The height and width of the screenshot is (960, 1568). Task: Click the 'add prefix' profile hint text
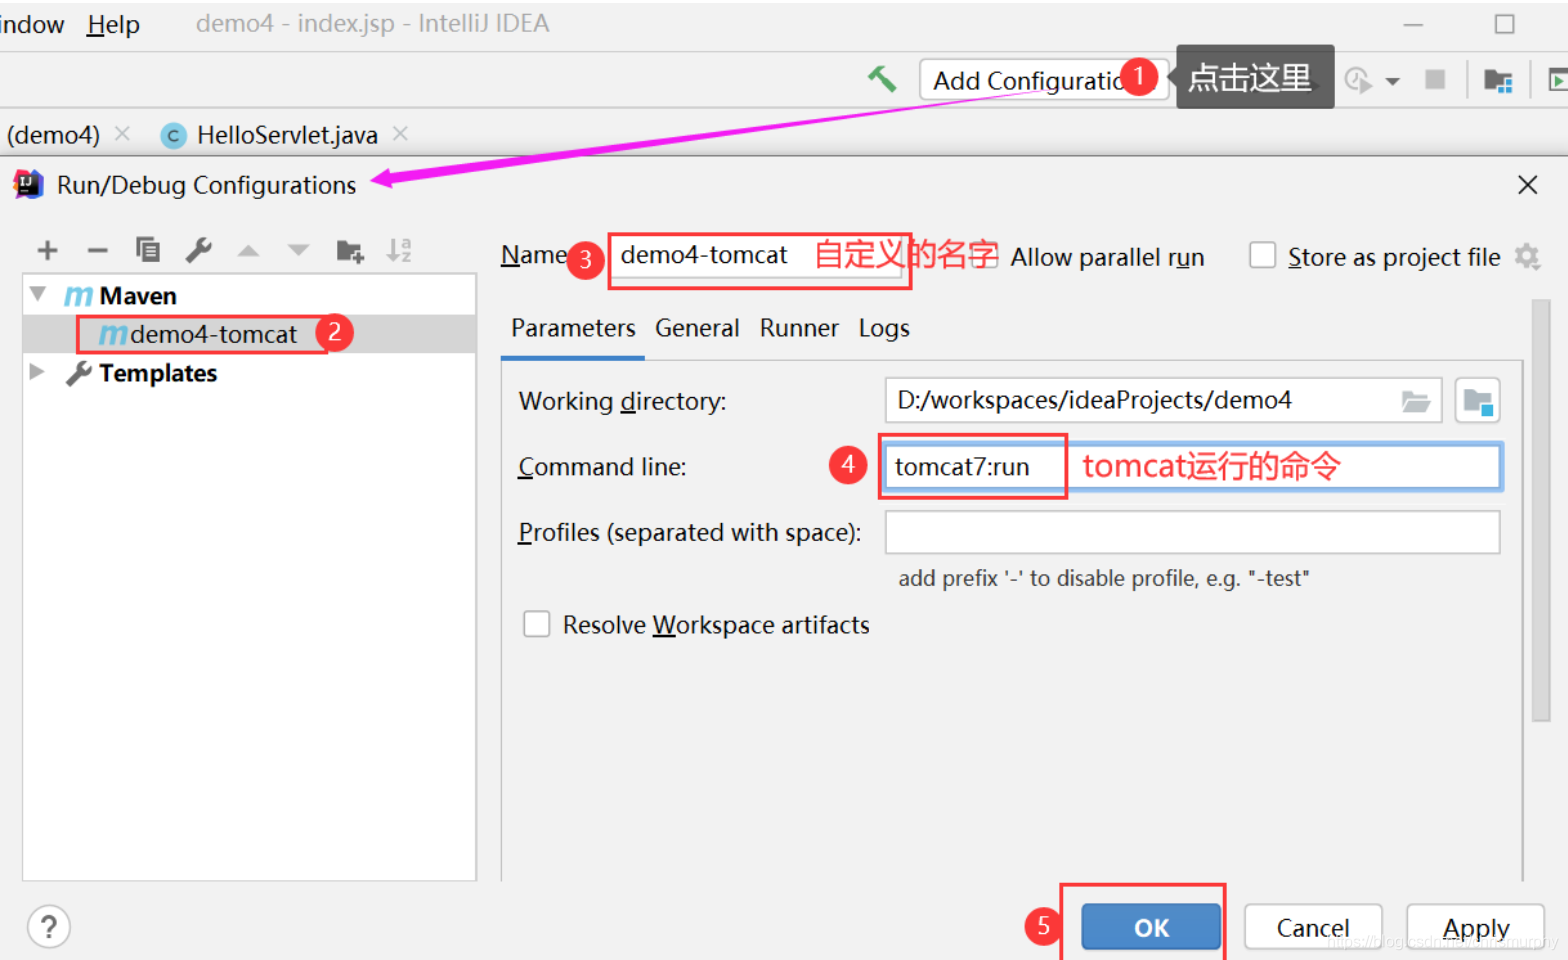coord(1103,578)
